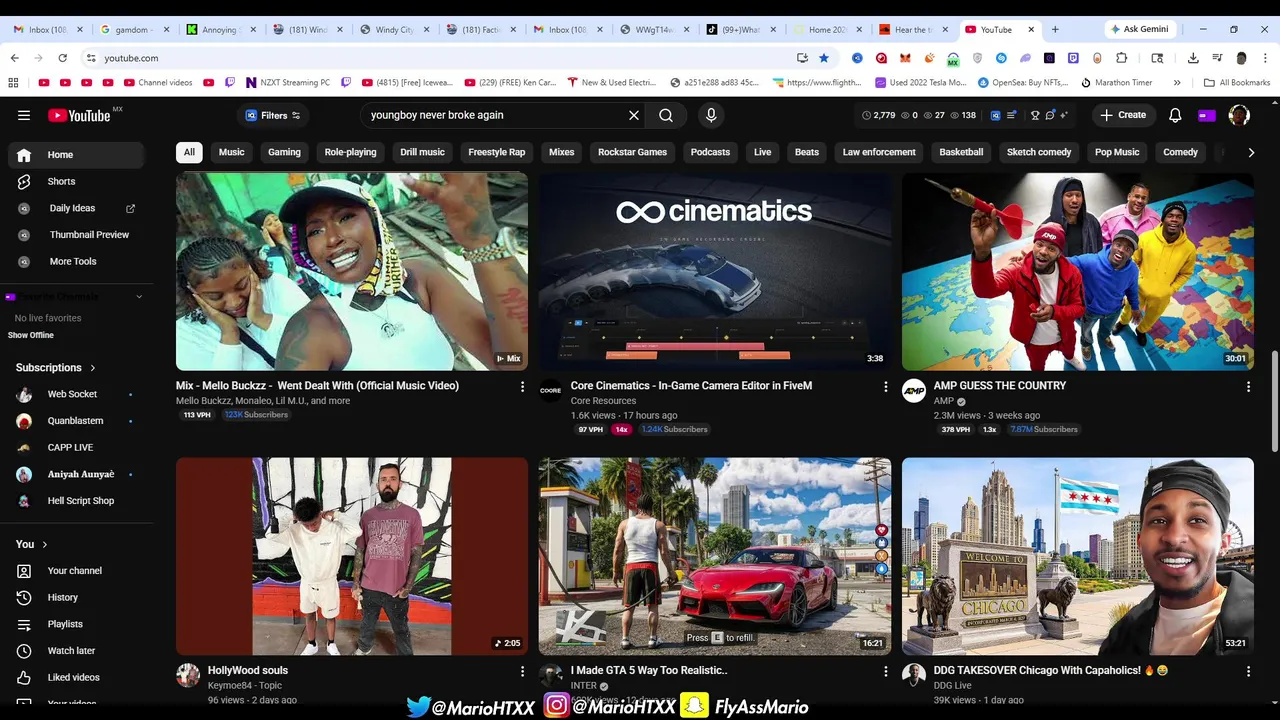Click Ask Gemini in the Chrome title bar
1280x720 pixels.
[1140, 29]
